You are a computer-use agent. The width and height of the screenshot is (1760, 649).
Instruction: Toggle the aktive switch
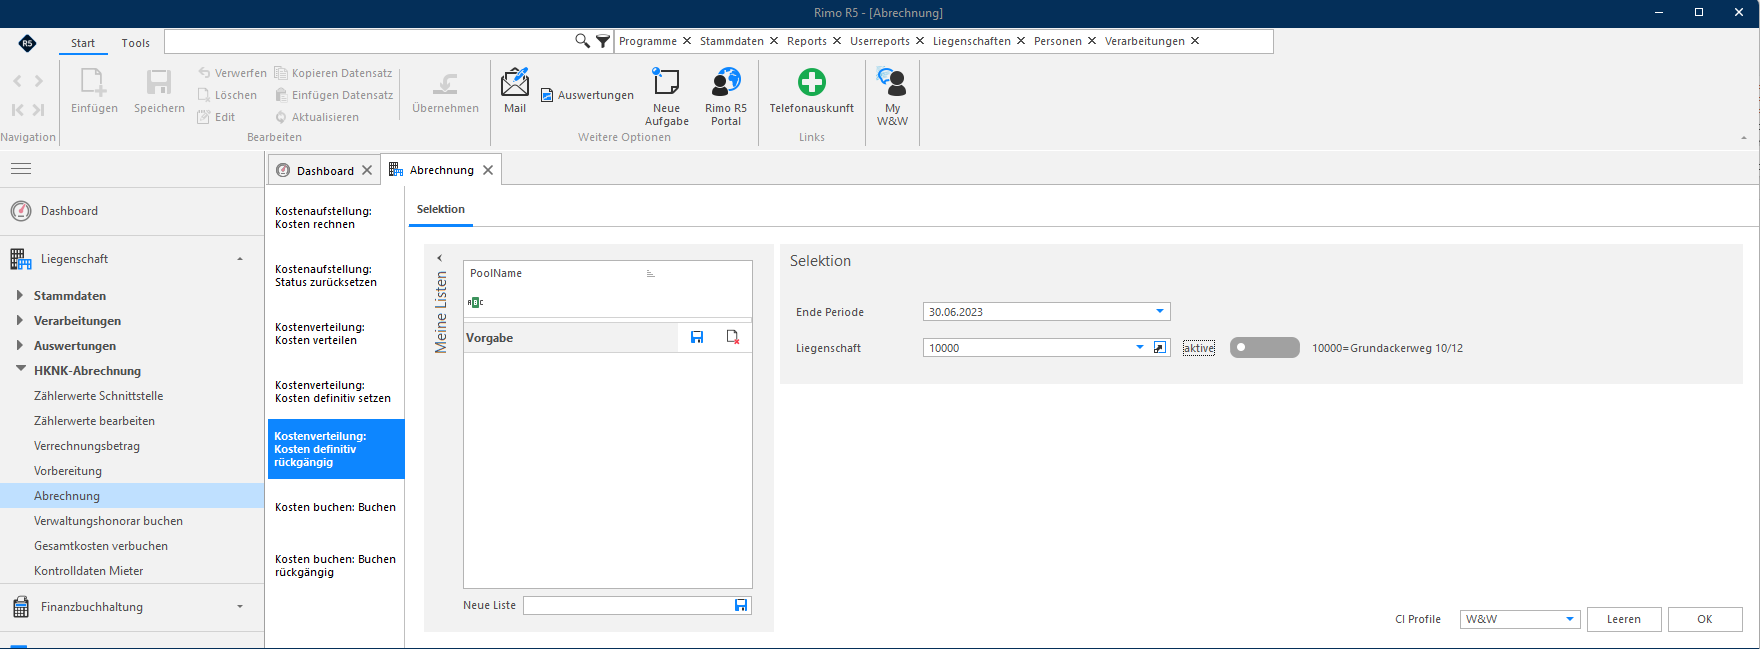click(x=1264, y=348)
